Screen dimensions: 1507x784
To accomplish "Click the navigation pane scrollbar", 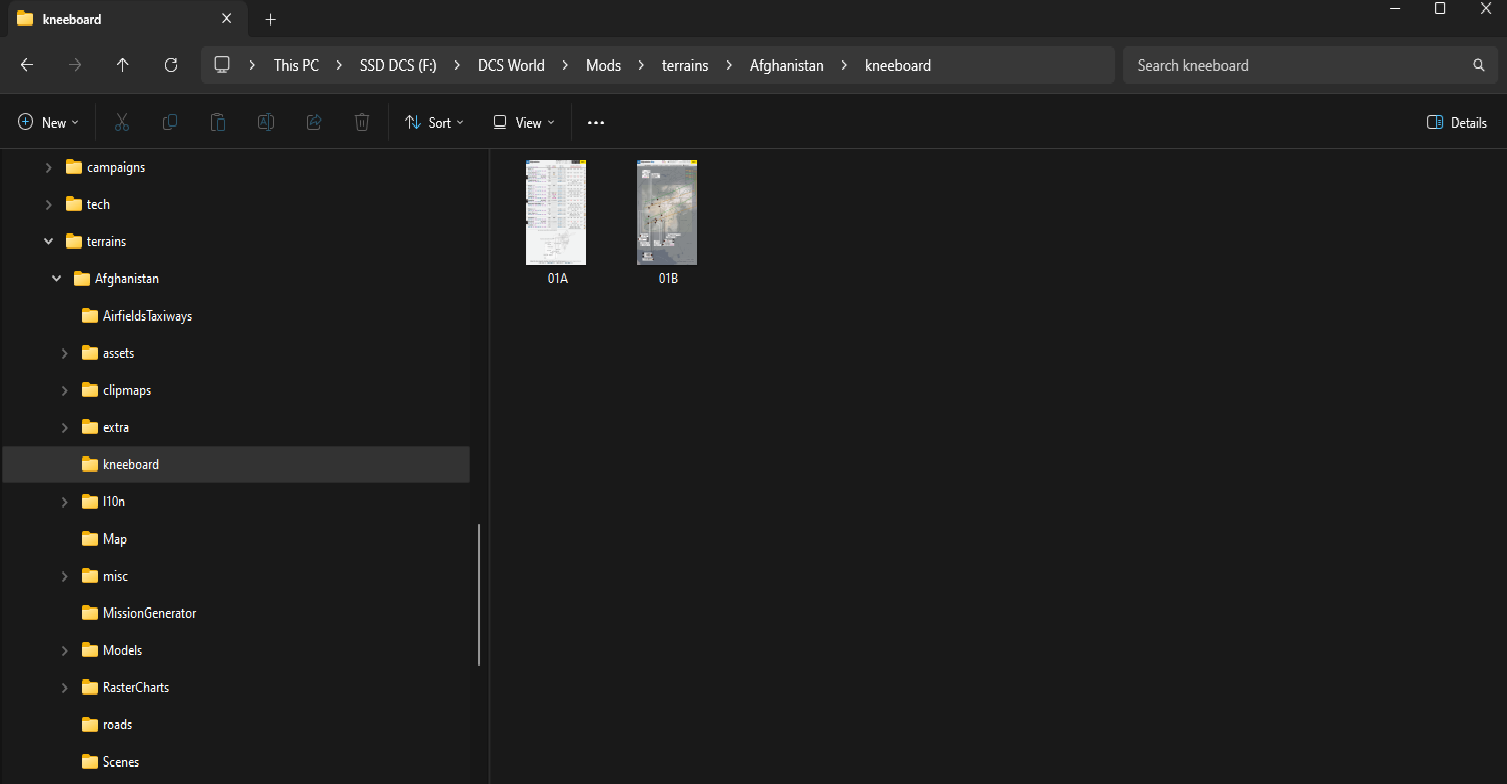I will pos(480,594).
